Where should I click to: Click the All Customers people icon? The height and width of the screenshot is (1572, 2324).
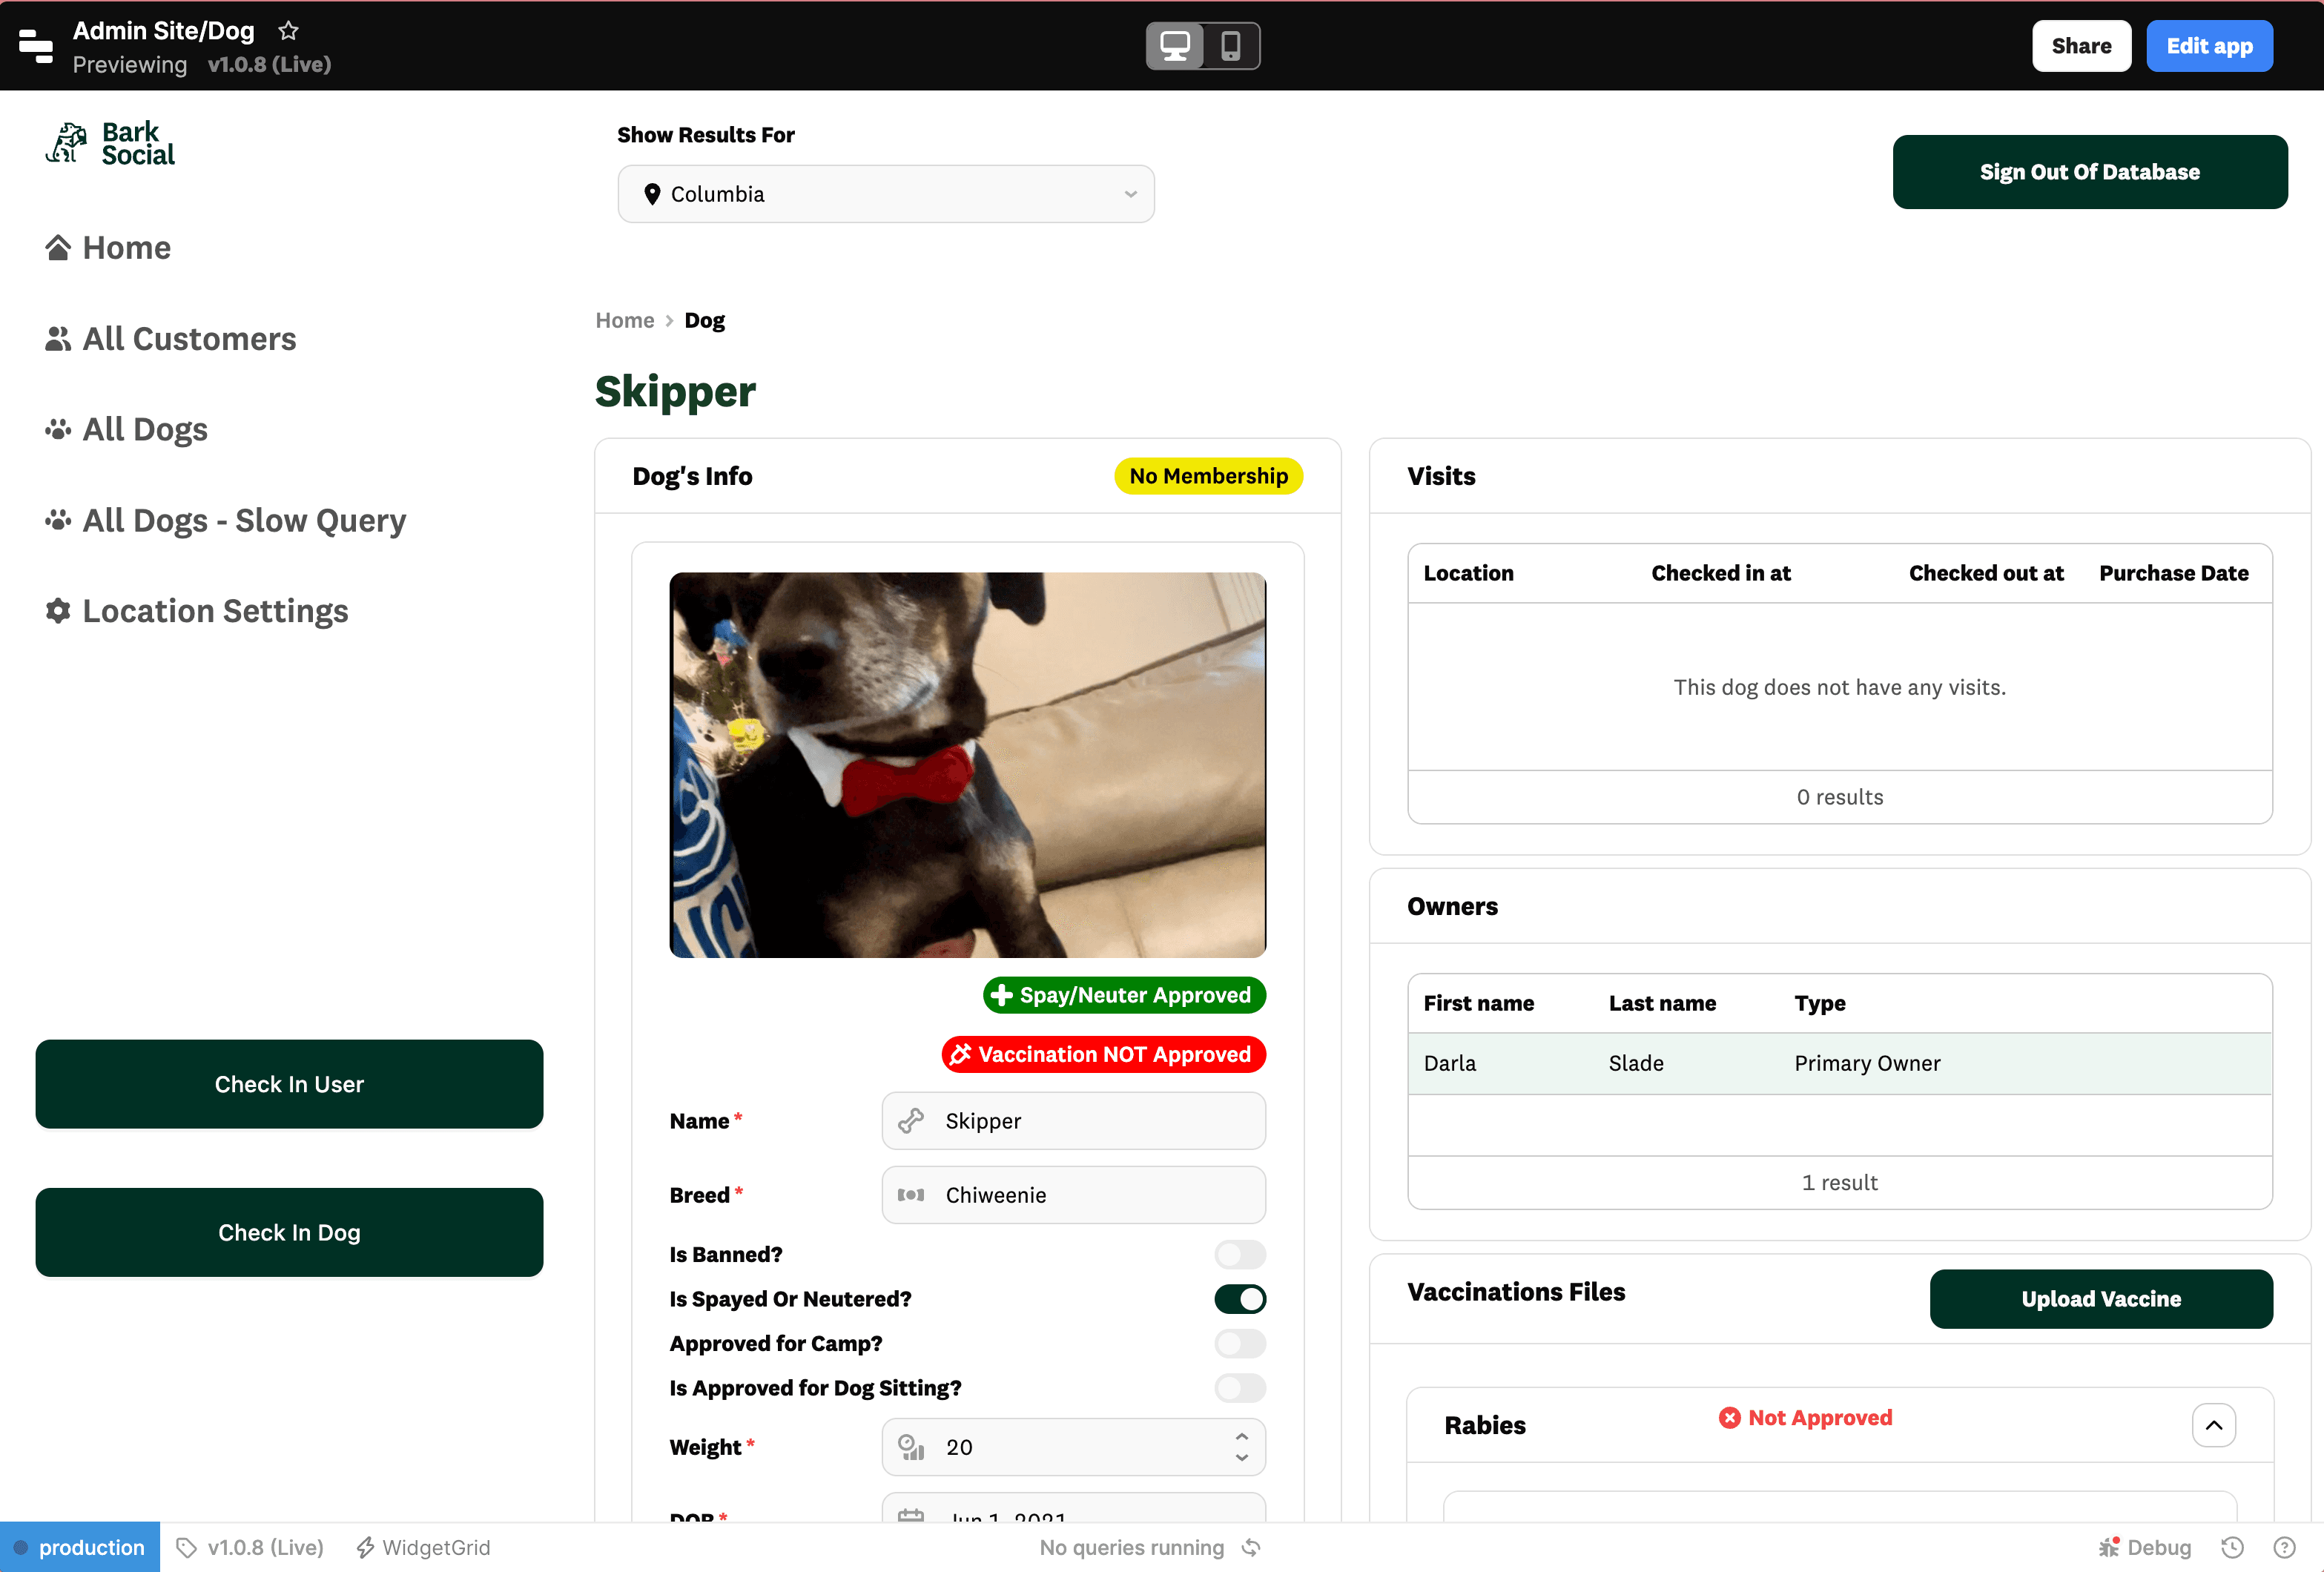(x=58, y=339)
